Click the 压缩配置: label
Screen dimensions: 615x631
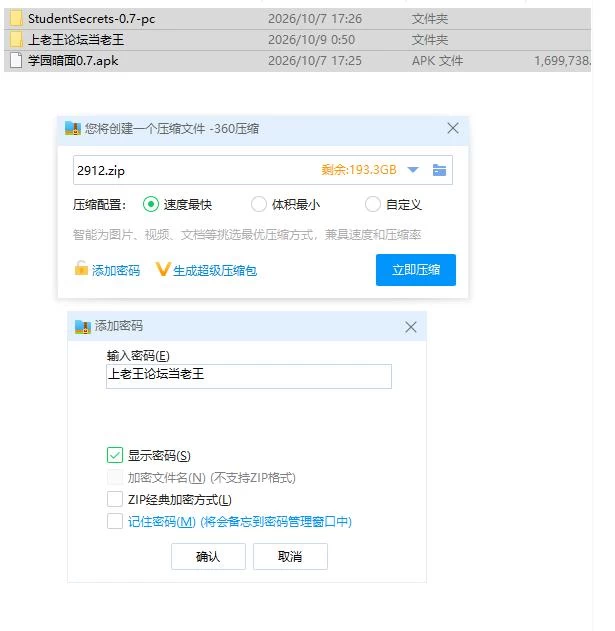[x=99, y=205]
